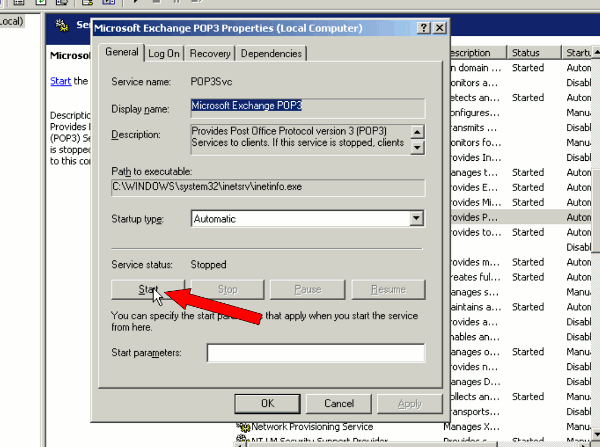Click the 'Stopped' service status text

[x=209, y=264]
